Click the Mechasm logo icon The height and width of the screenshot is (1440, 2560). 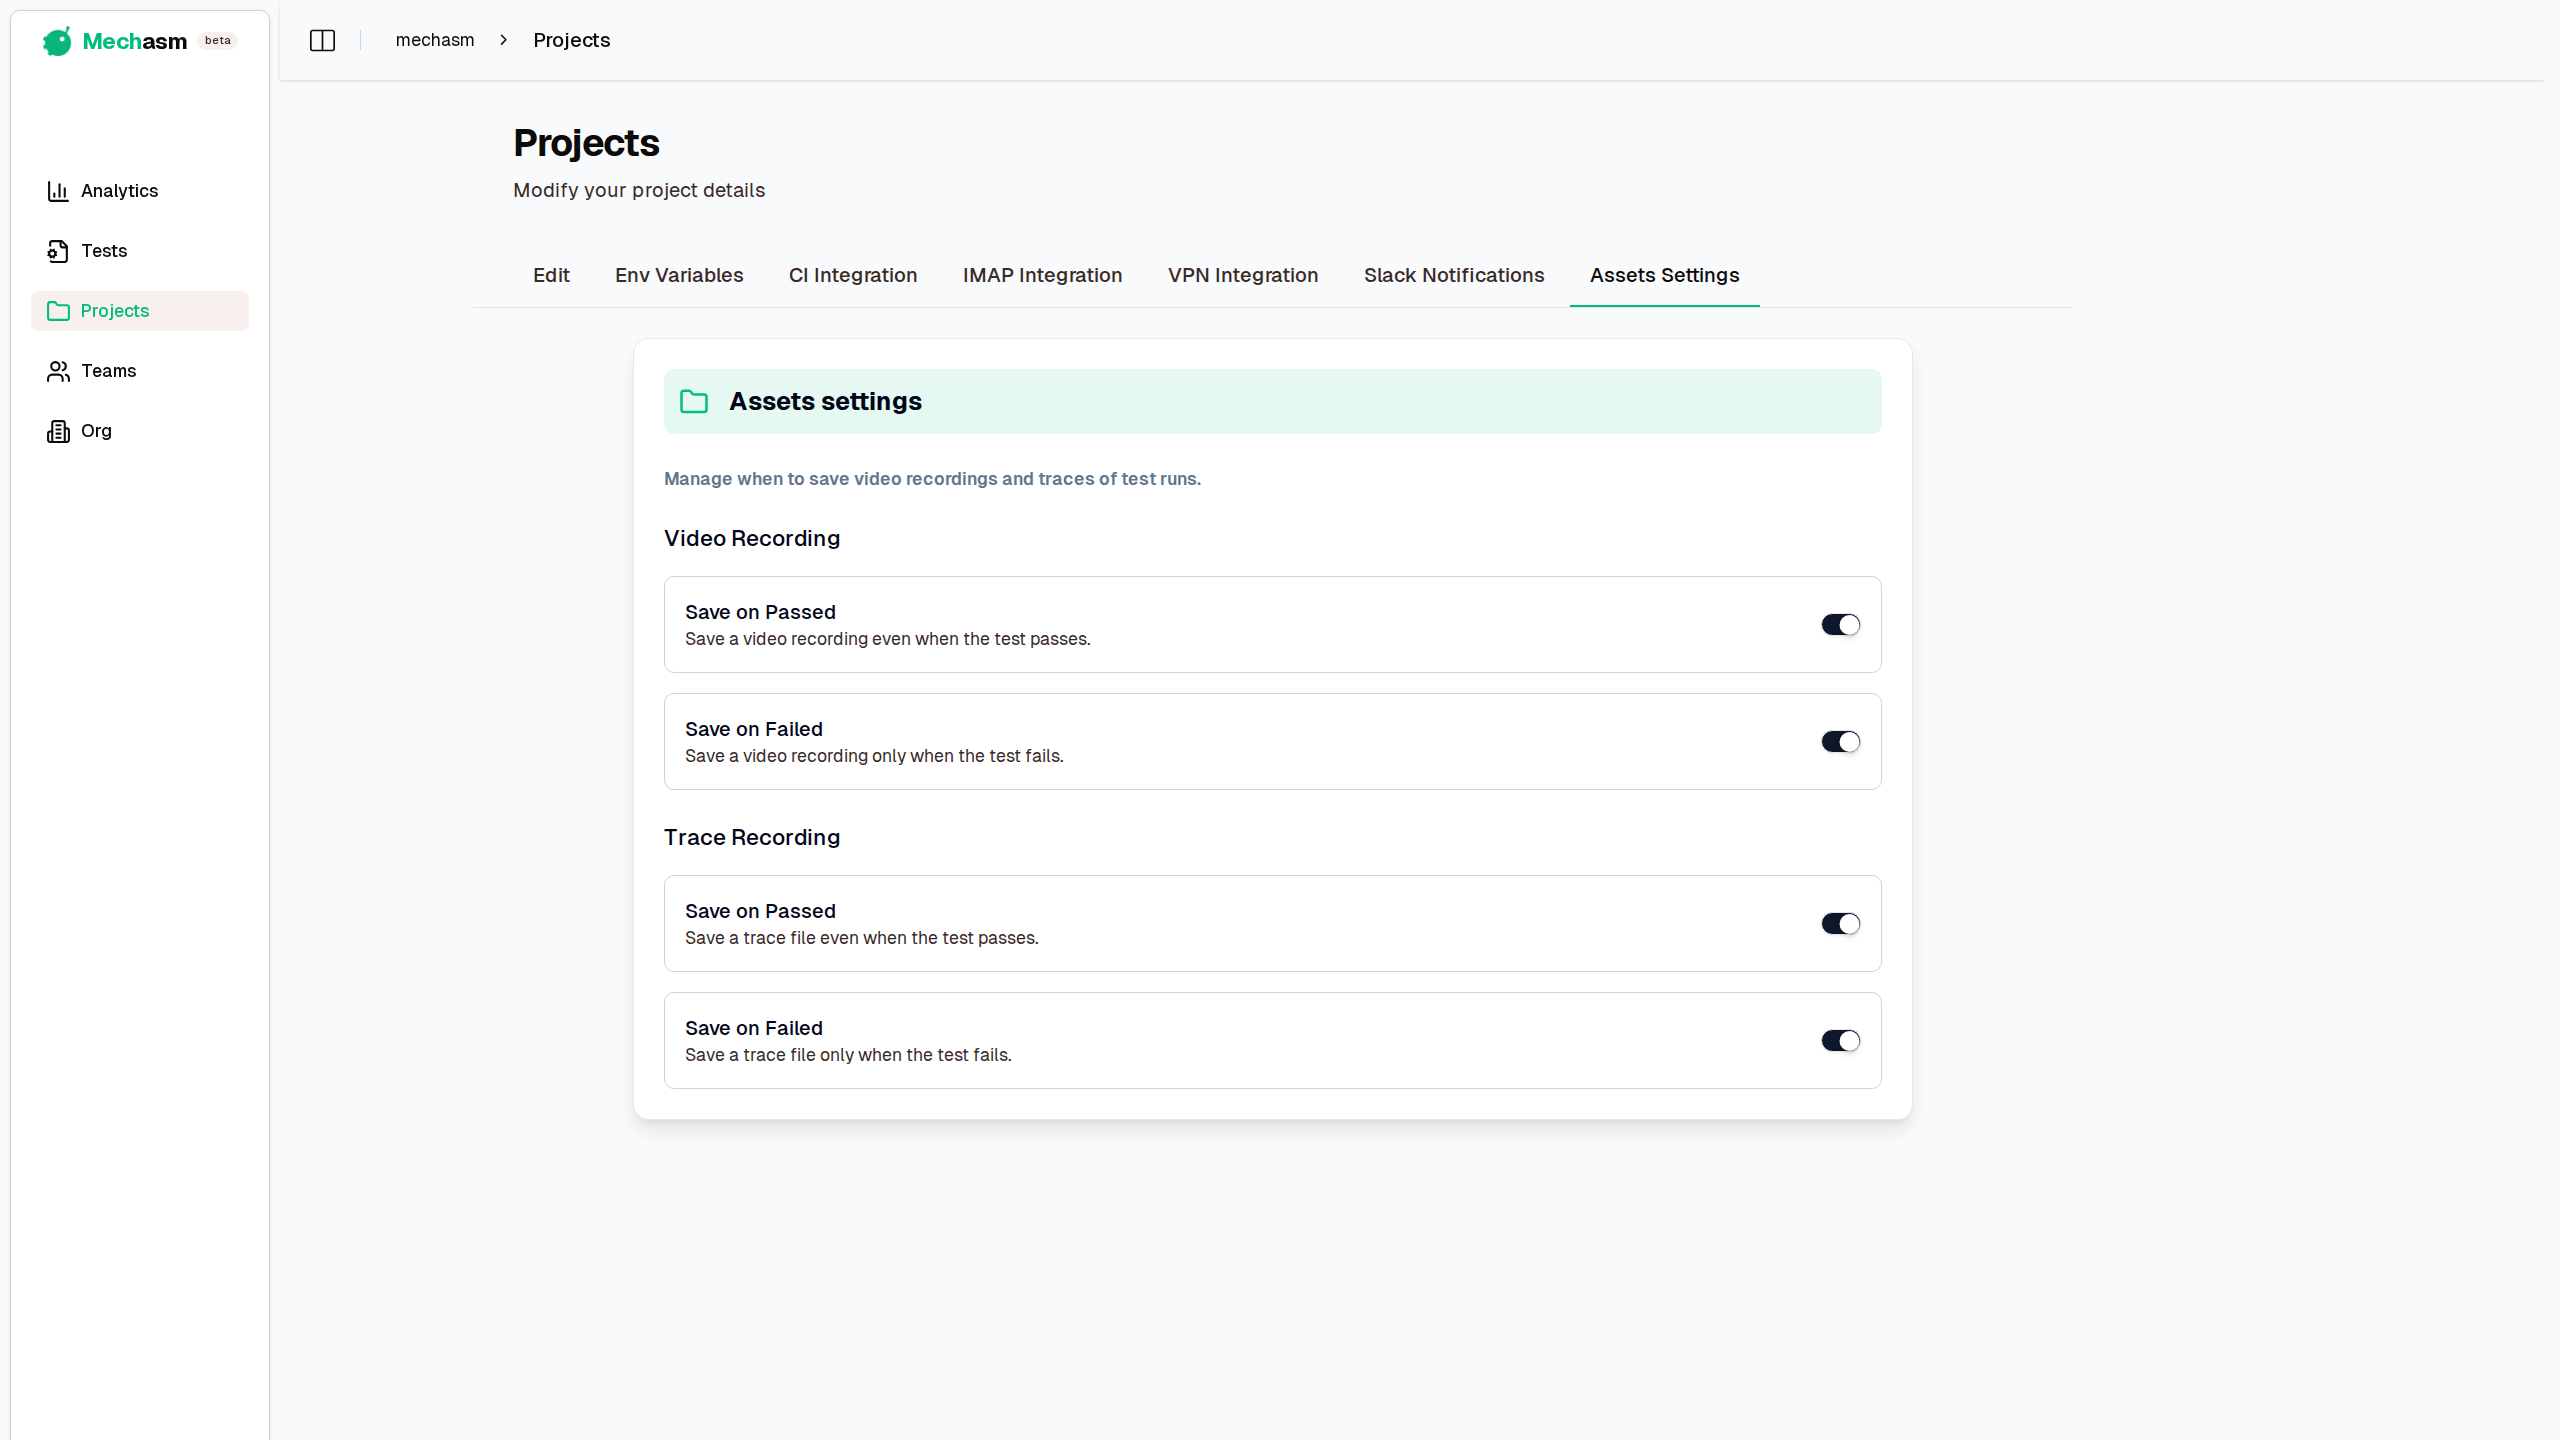57,41
